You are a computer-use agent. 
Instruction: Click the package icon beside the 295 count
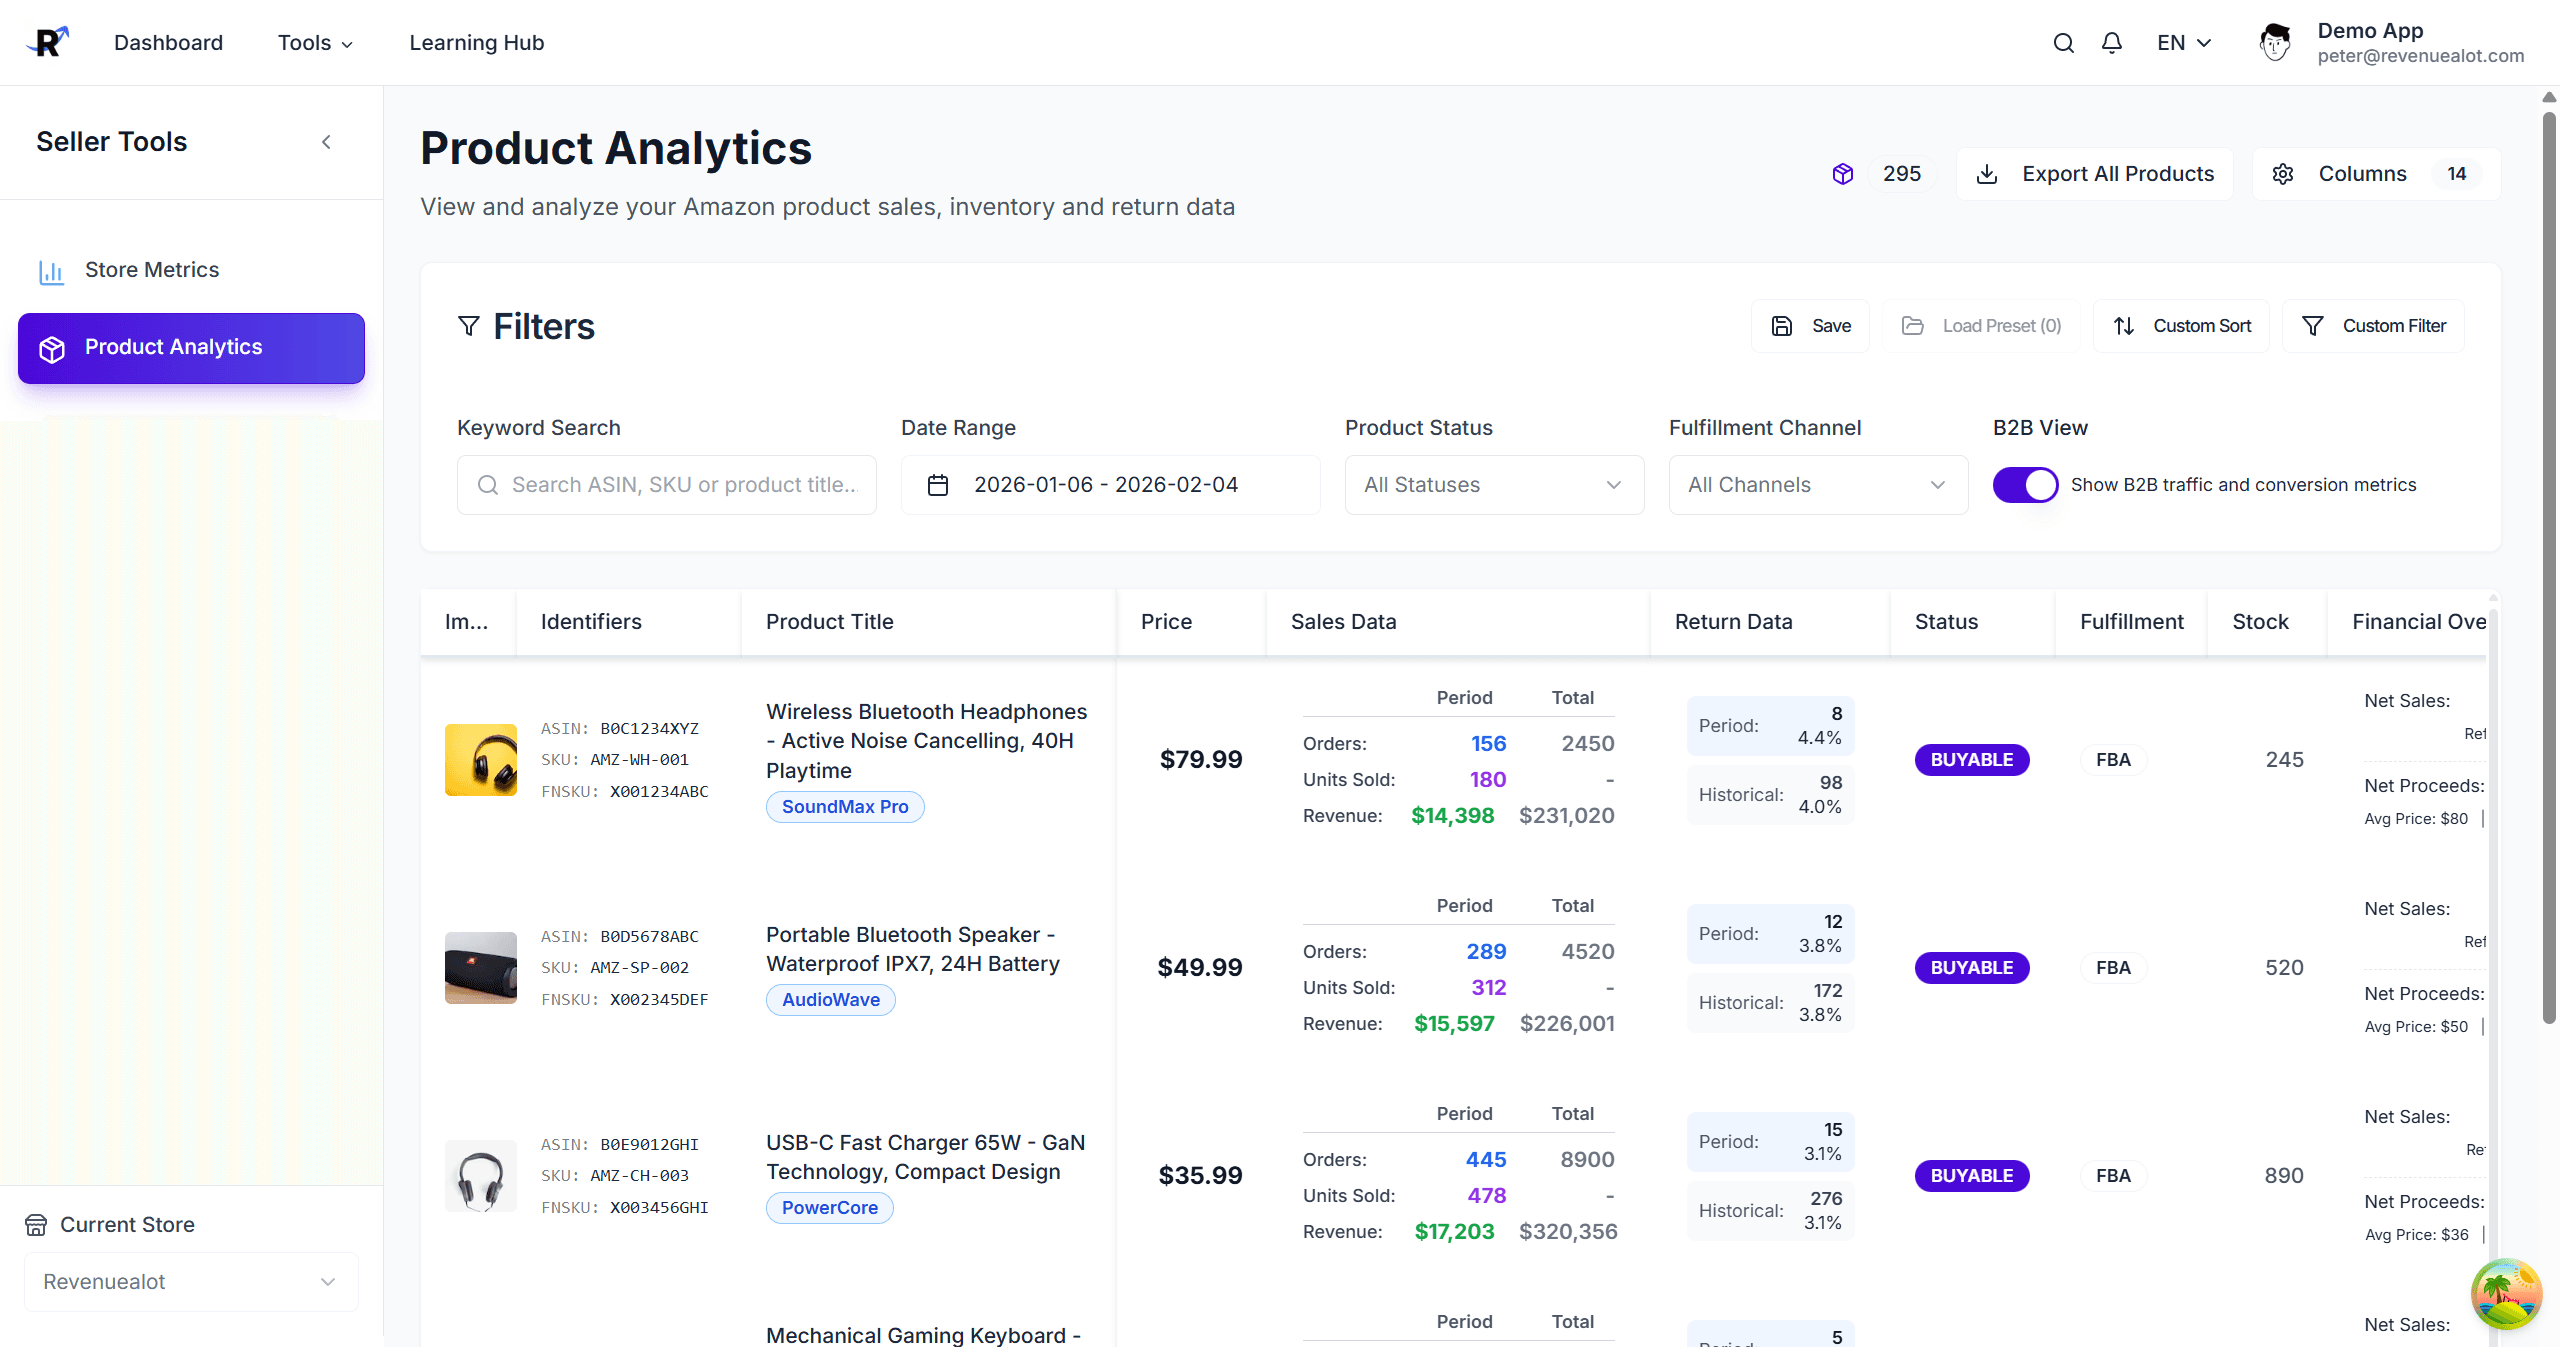[x=1843, y=173]
